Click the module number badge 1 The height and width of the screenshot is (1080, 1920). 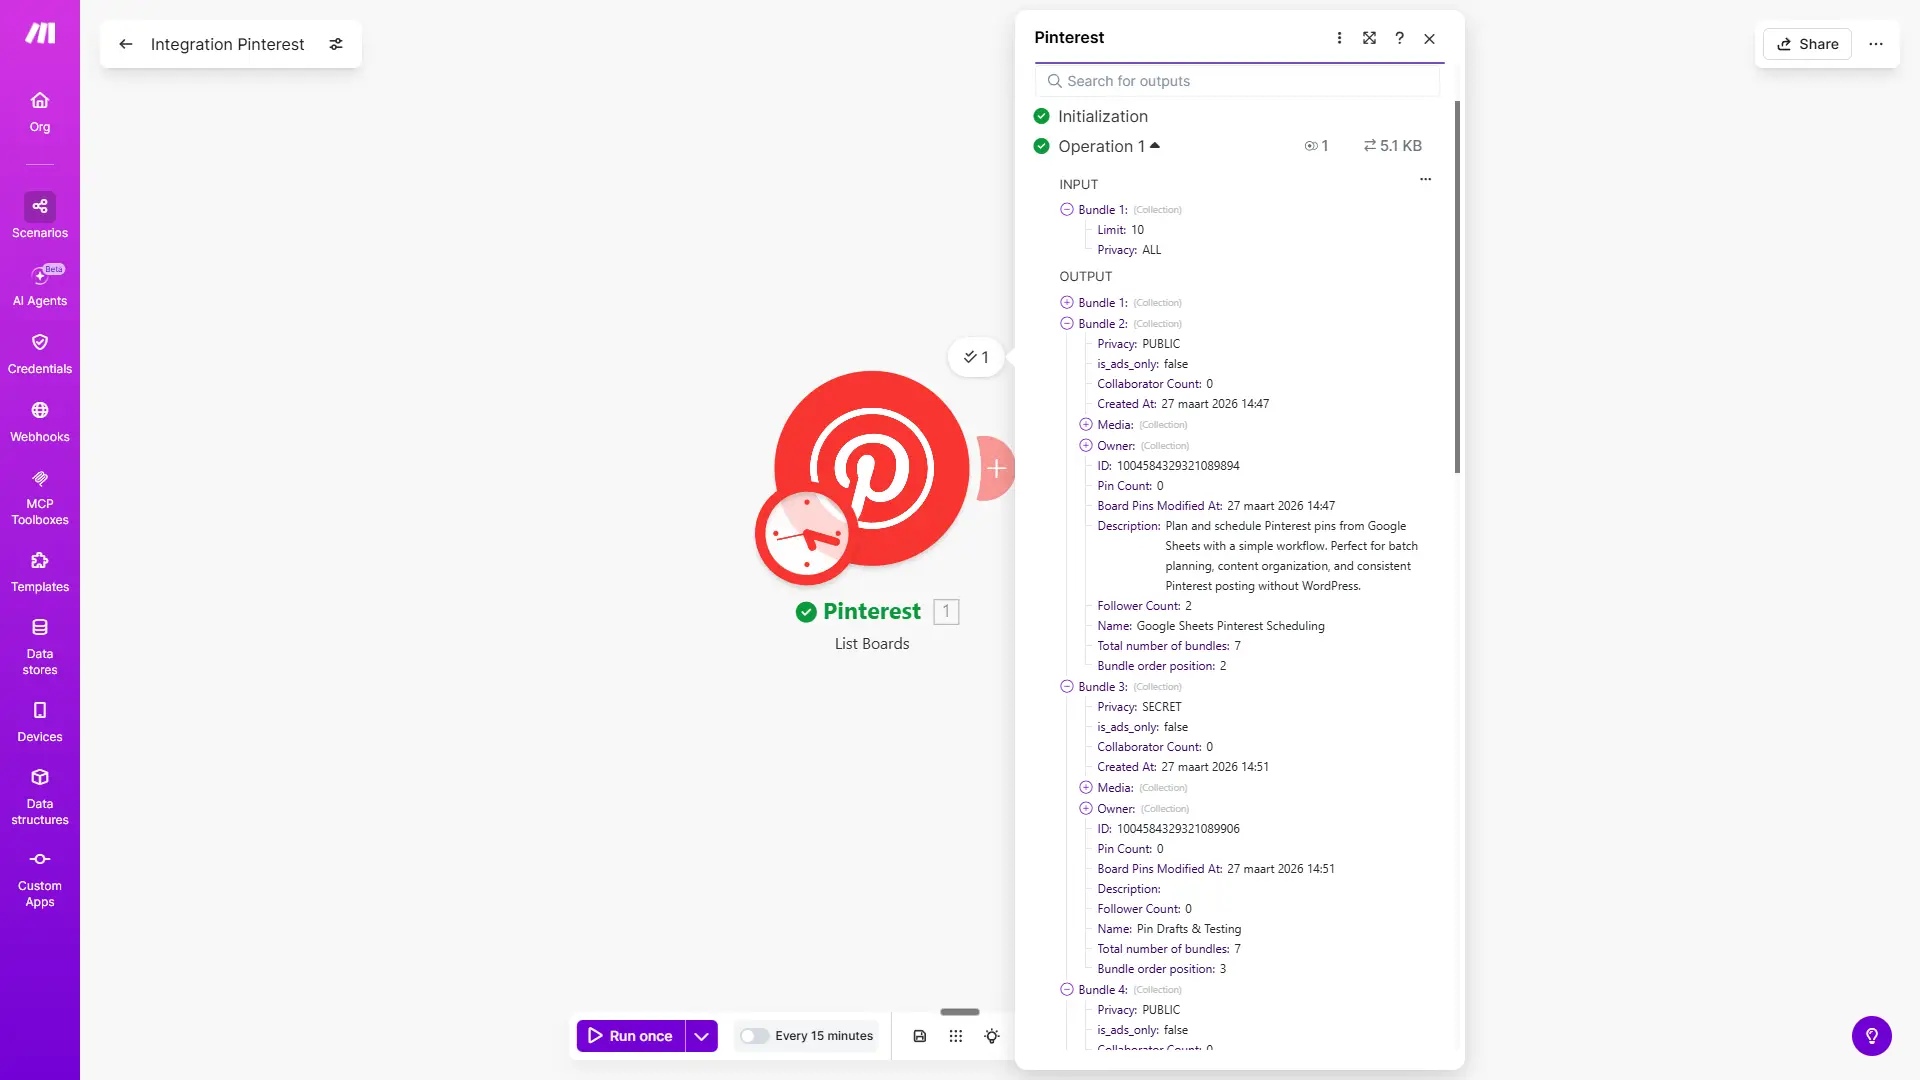[x=946, y=611]
